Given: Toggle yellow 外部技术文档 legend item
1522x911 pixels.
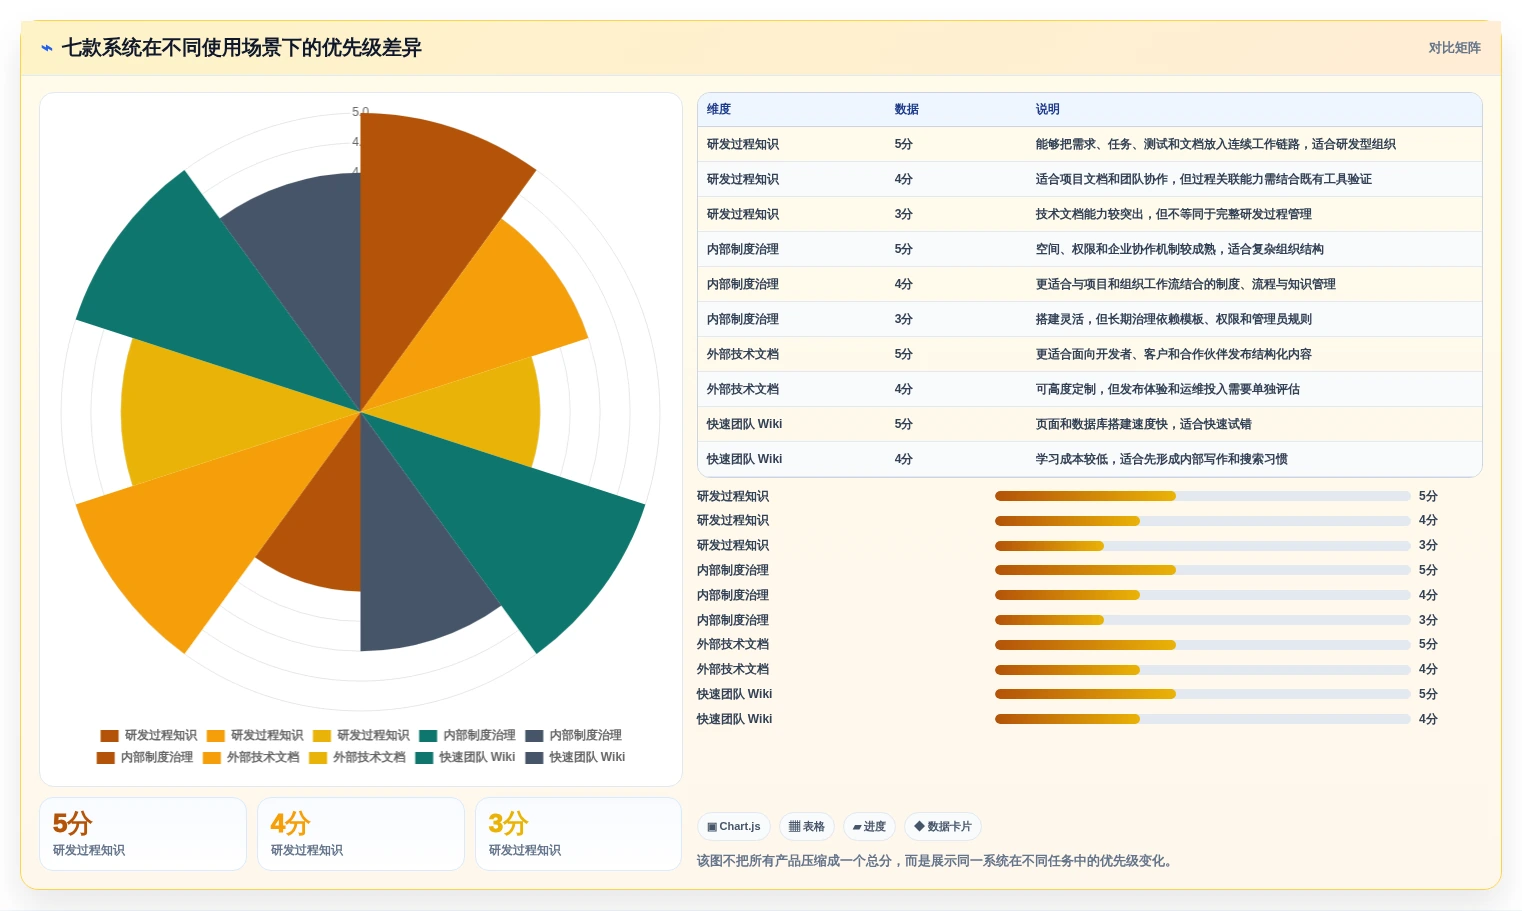Looking at the screenshot, I should [357, 757].
